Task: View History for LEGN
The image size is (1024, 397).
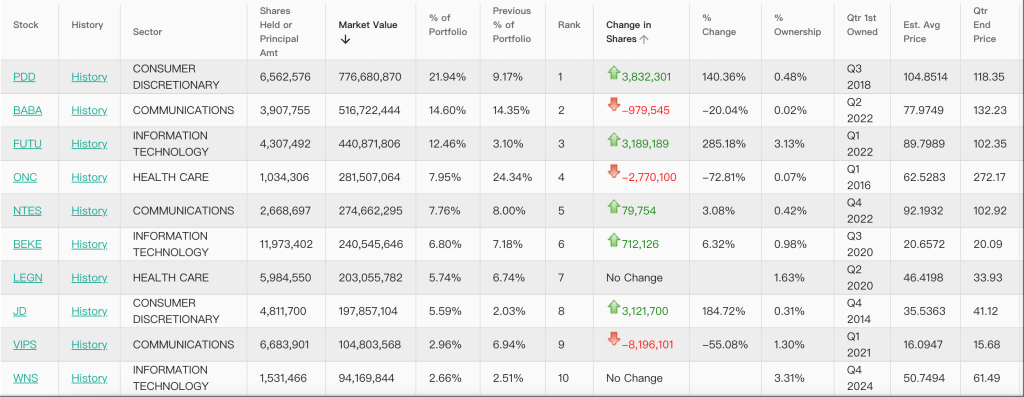Action: point(89,278)
